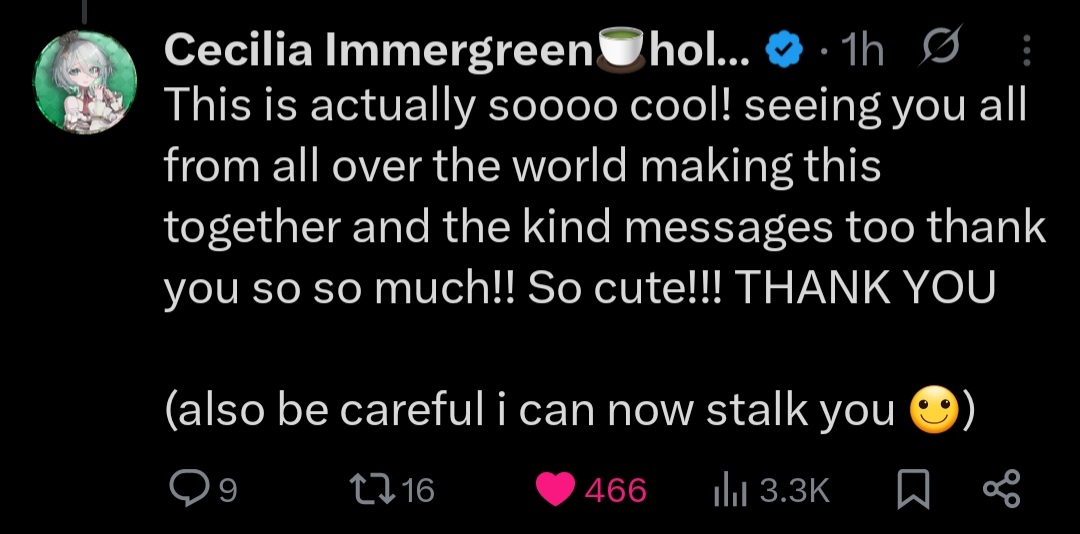Click the repost count 16

[417, 491]
